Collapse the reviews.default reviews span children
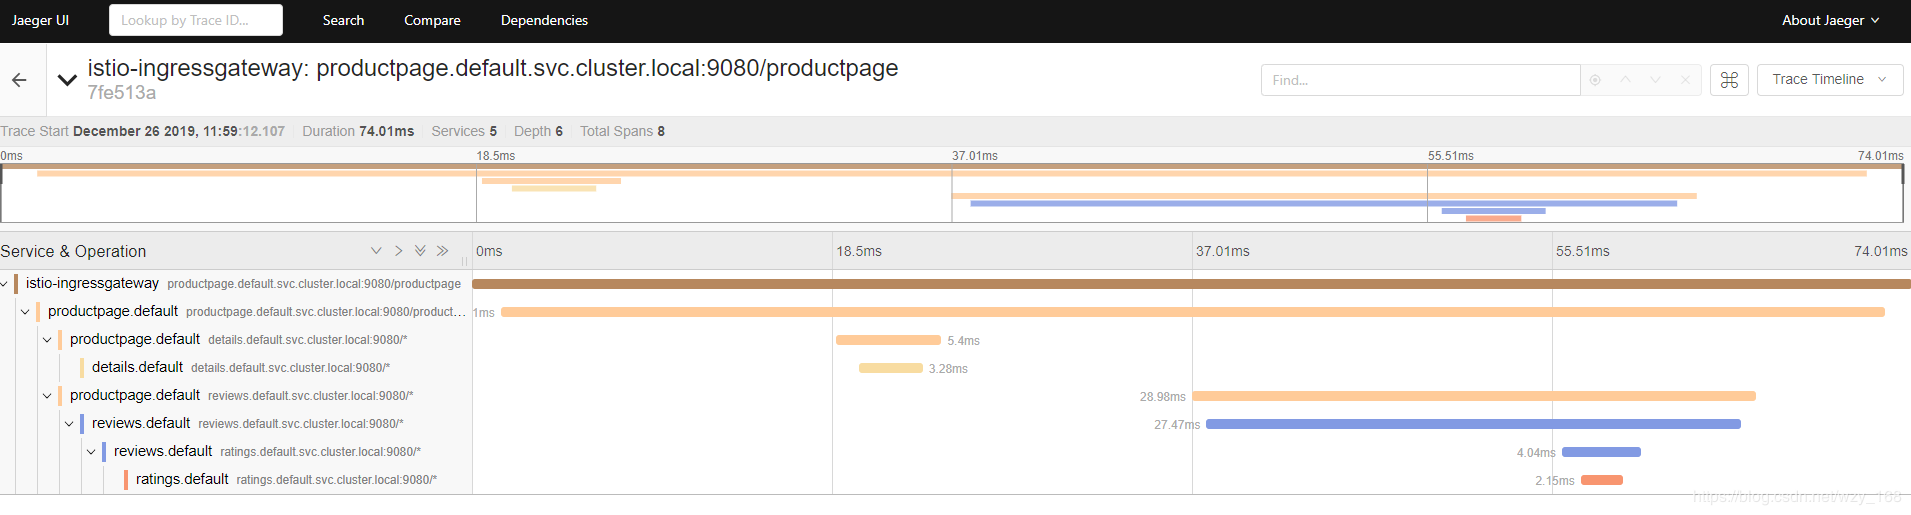Image resolution: width=1911 pixels, height=515 pixels. 69,424
